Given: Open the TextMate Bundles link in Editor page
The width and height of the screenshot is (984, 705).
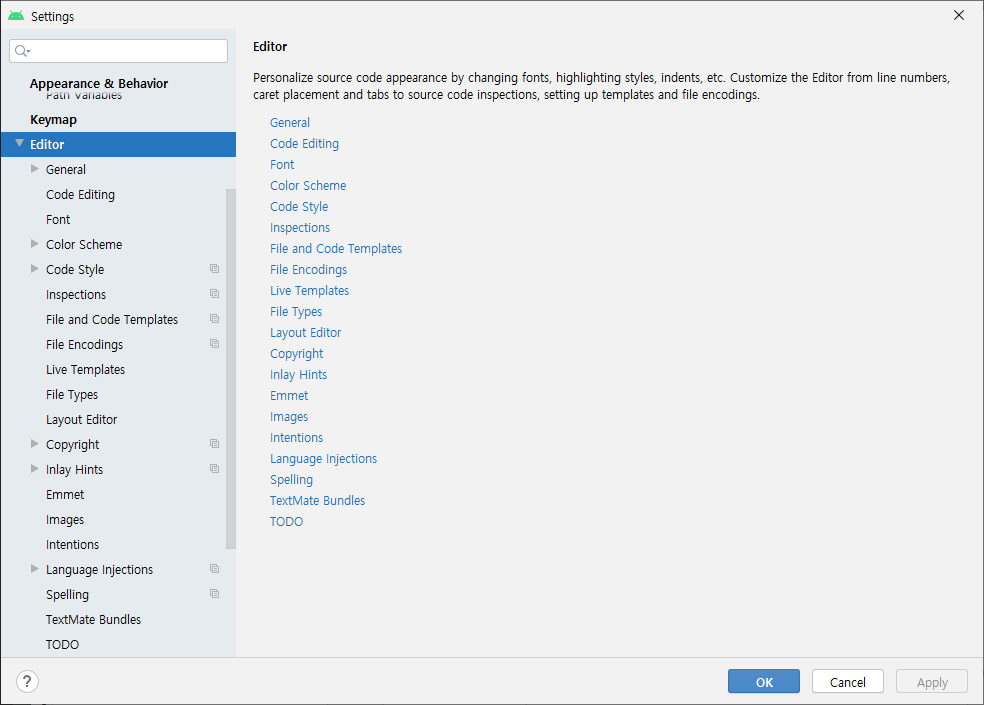Looking at the screenshot, I should (318, 501).
